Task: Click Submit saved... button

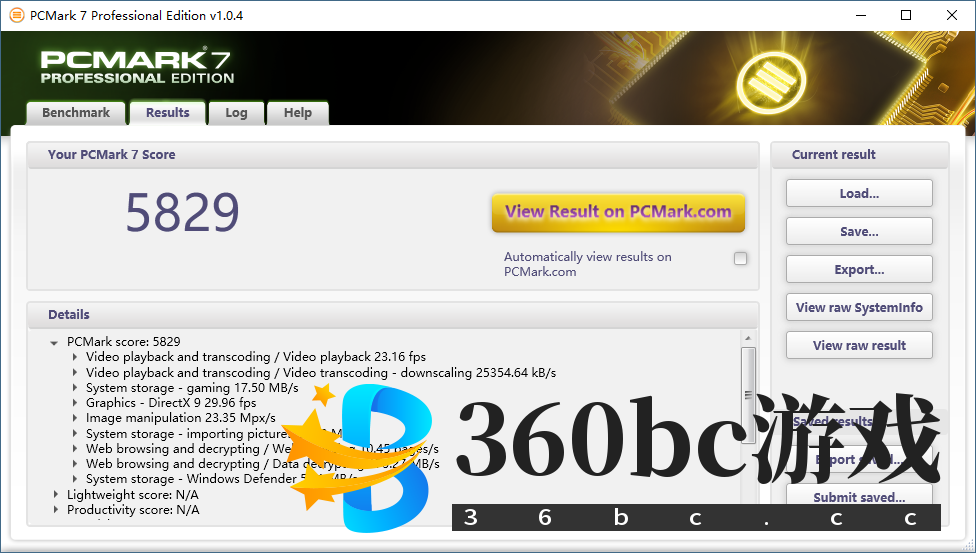Action: click(x=859, y=497)
